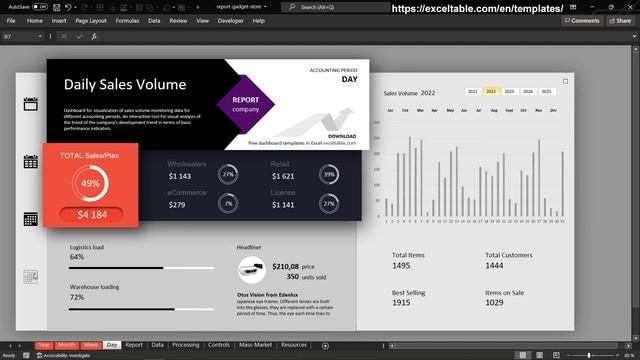Click Accessibility: Investigate in status bar
This screenshot has height=360, width=640.
point(63,356)
